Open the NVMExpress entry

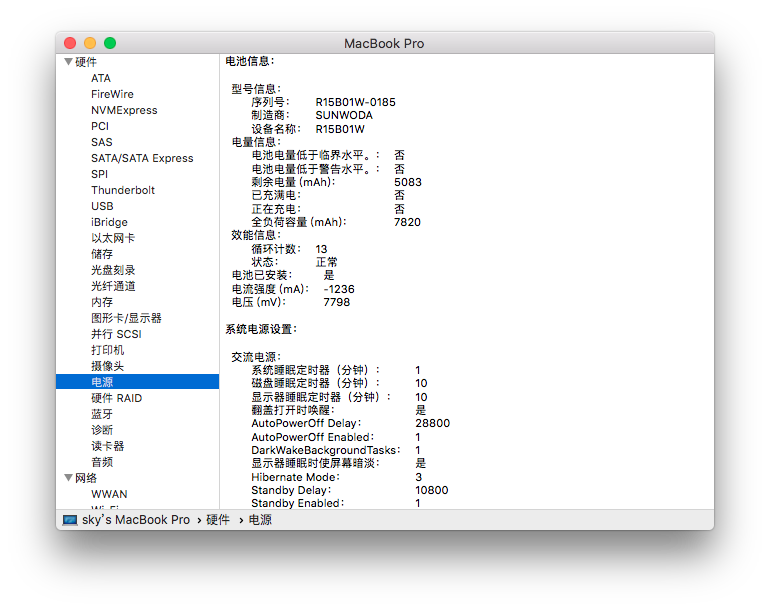[x=124, y=110]
